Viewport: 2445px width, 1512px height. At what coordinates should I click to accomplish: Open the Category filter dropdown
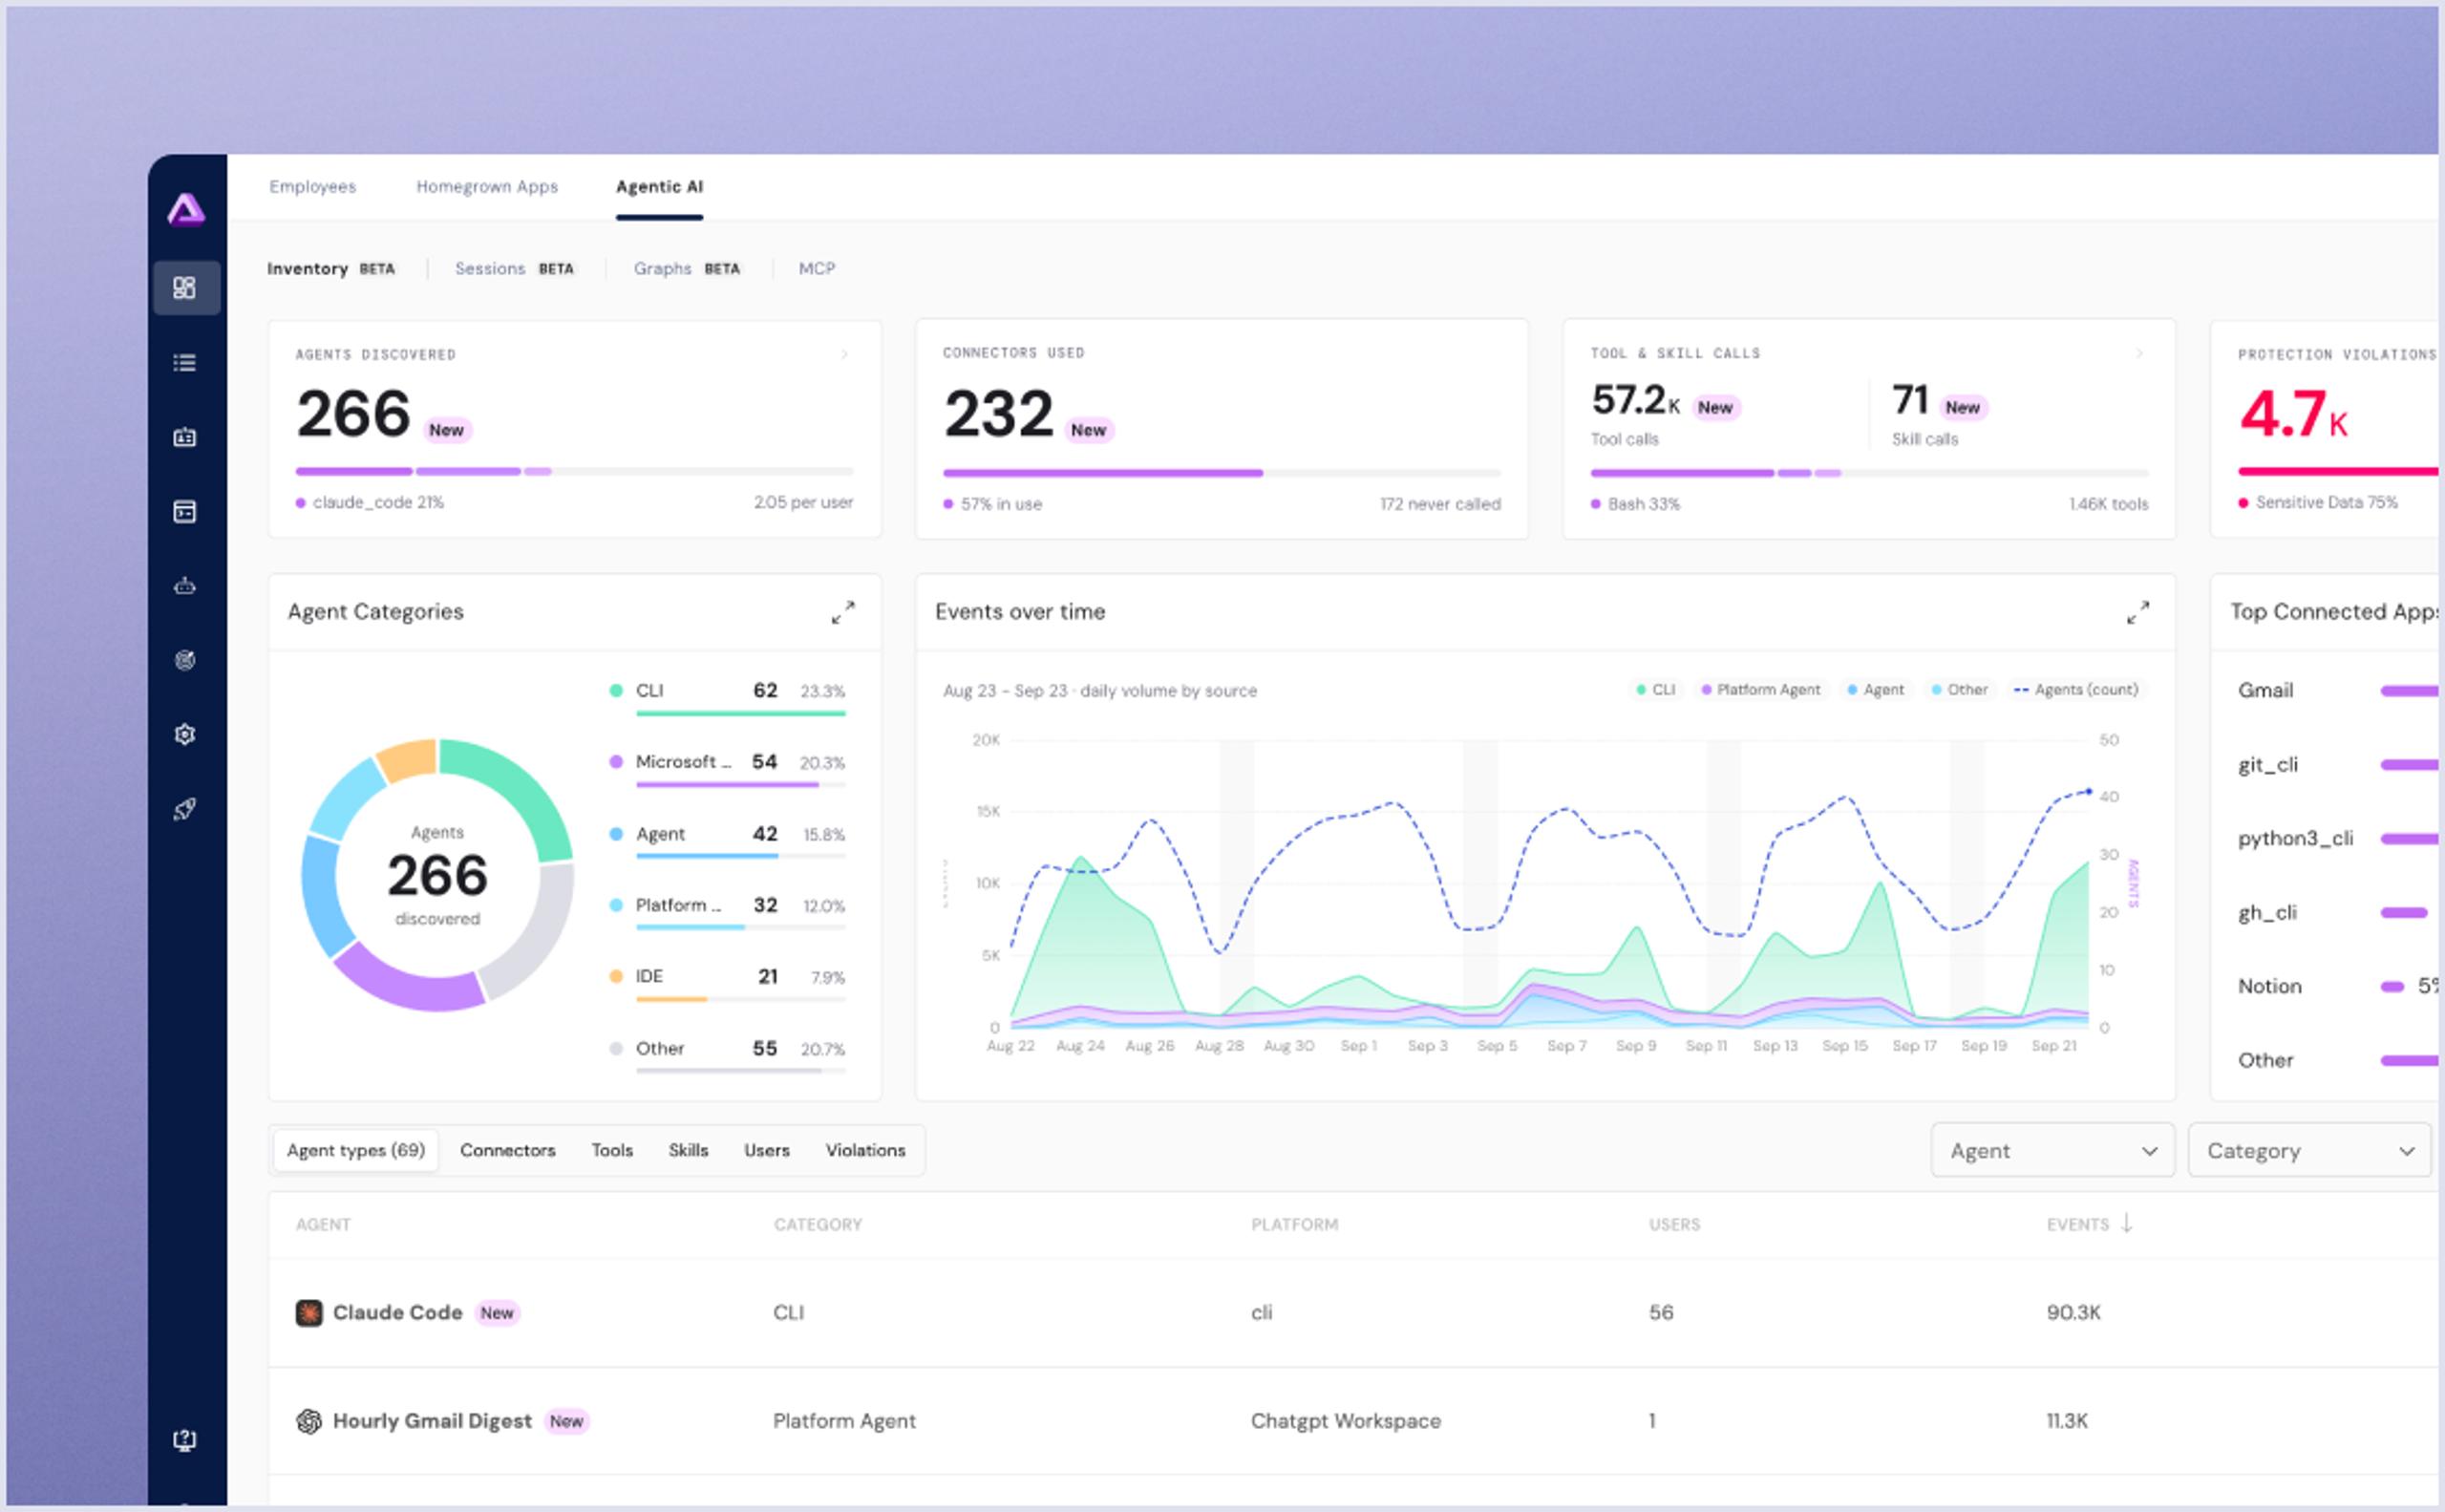2309,1150
